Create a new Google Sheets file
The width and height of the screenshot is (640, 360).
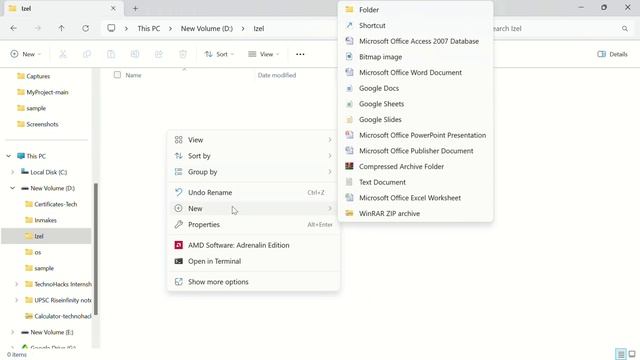tap(416, 104)
